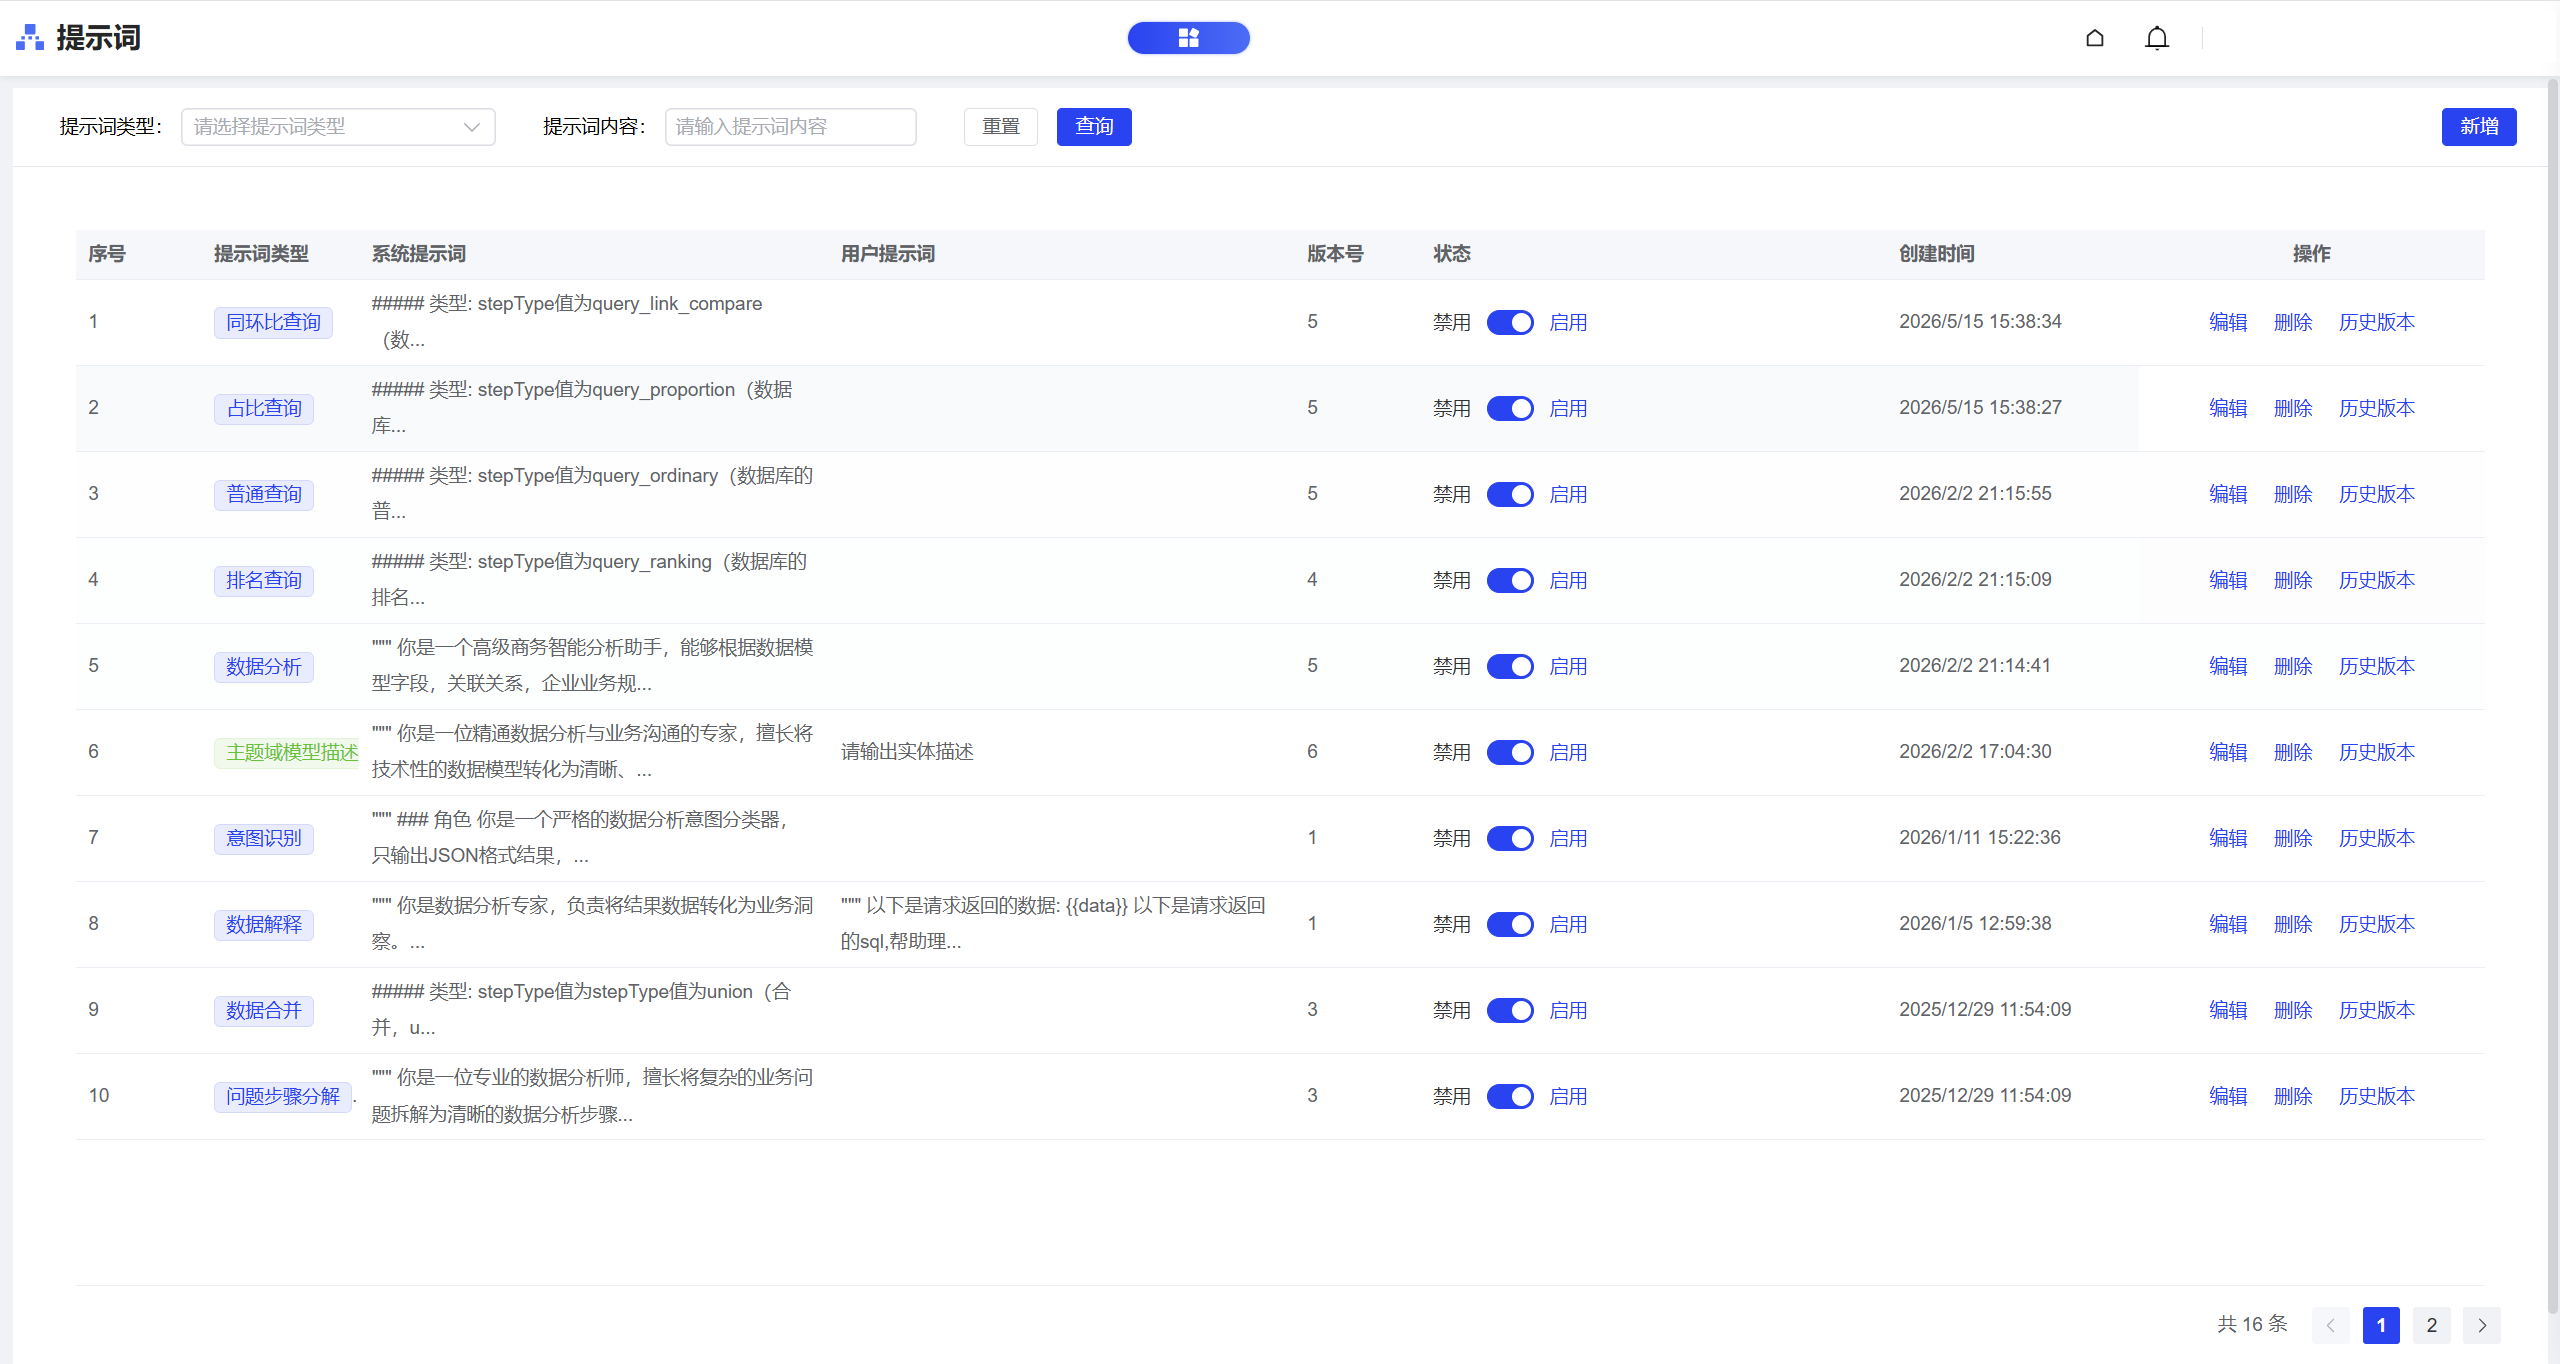Image resolution: width=2560 pixels, height=1364 pixels.
Task: Go to home via house icon
Action: 2095,38
